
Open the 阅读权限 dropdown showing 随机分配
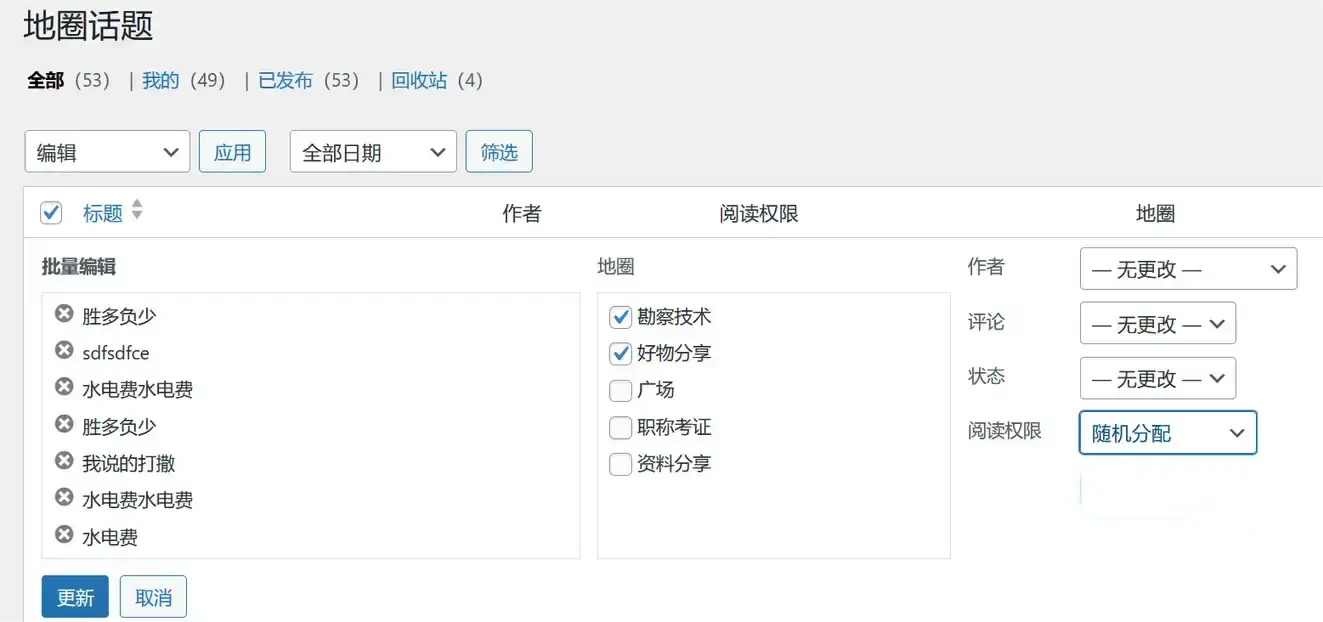pyautogui.click(x=1167, y=433)
